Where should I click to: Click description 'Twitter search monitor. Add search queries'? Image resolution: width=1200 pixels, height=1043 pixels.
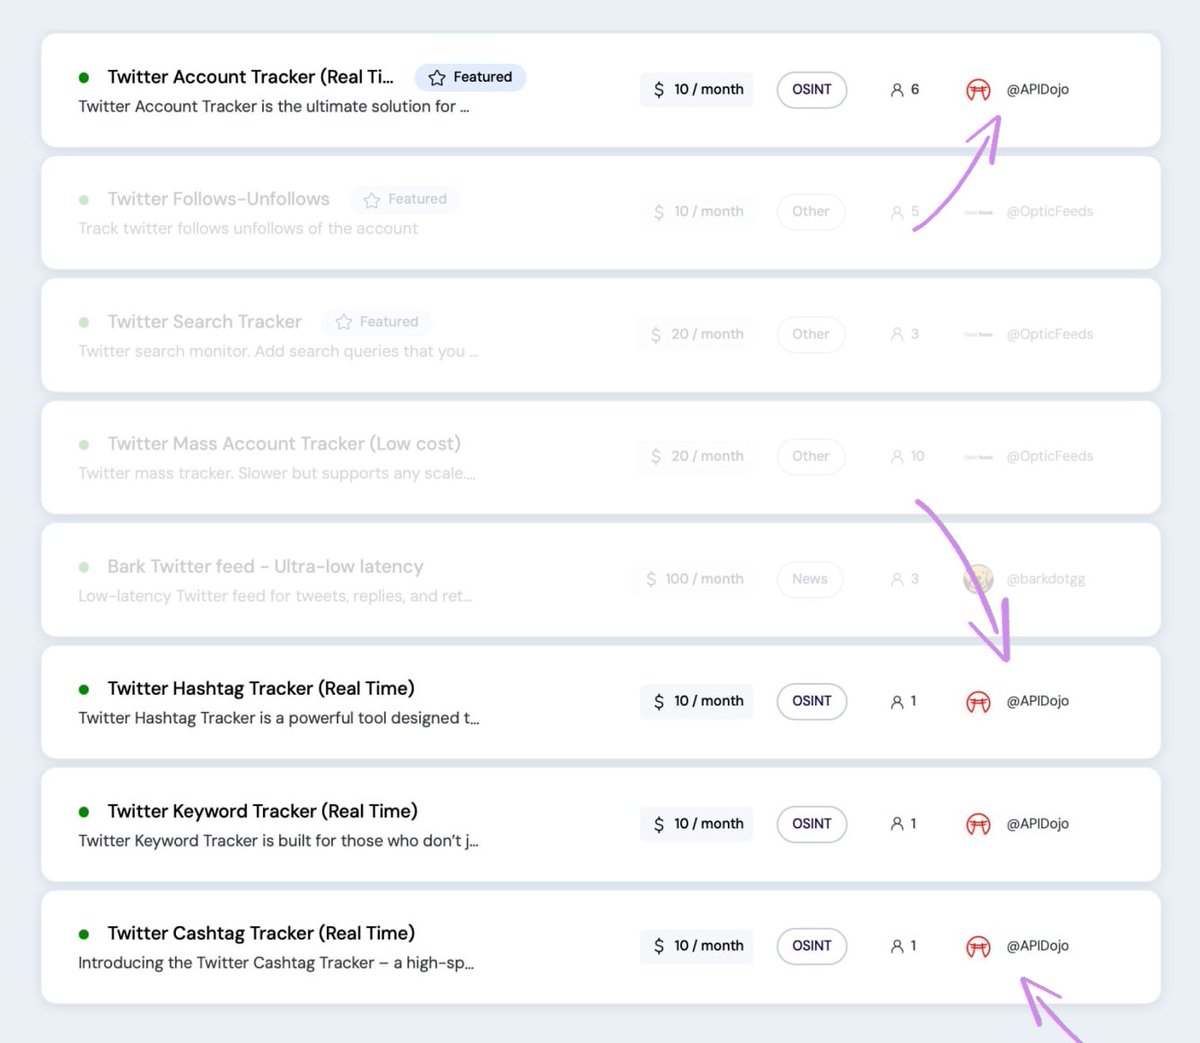pos(278,352)
